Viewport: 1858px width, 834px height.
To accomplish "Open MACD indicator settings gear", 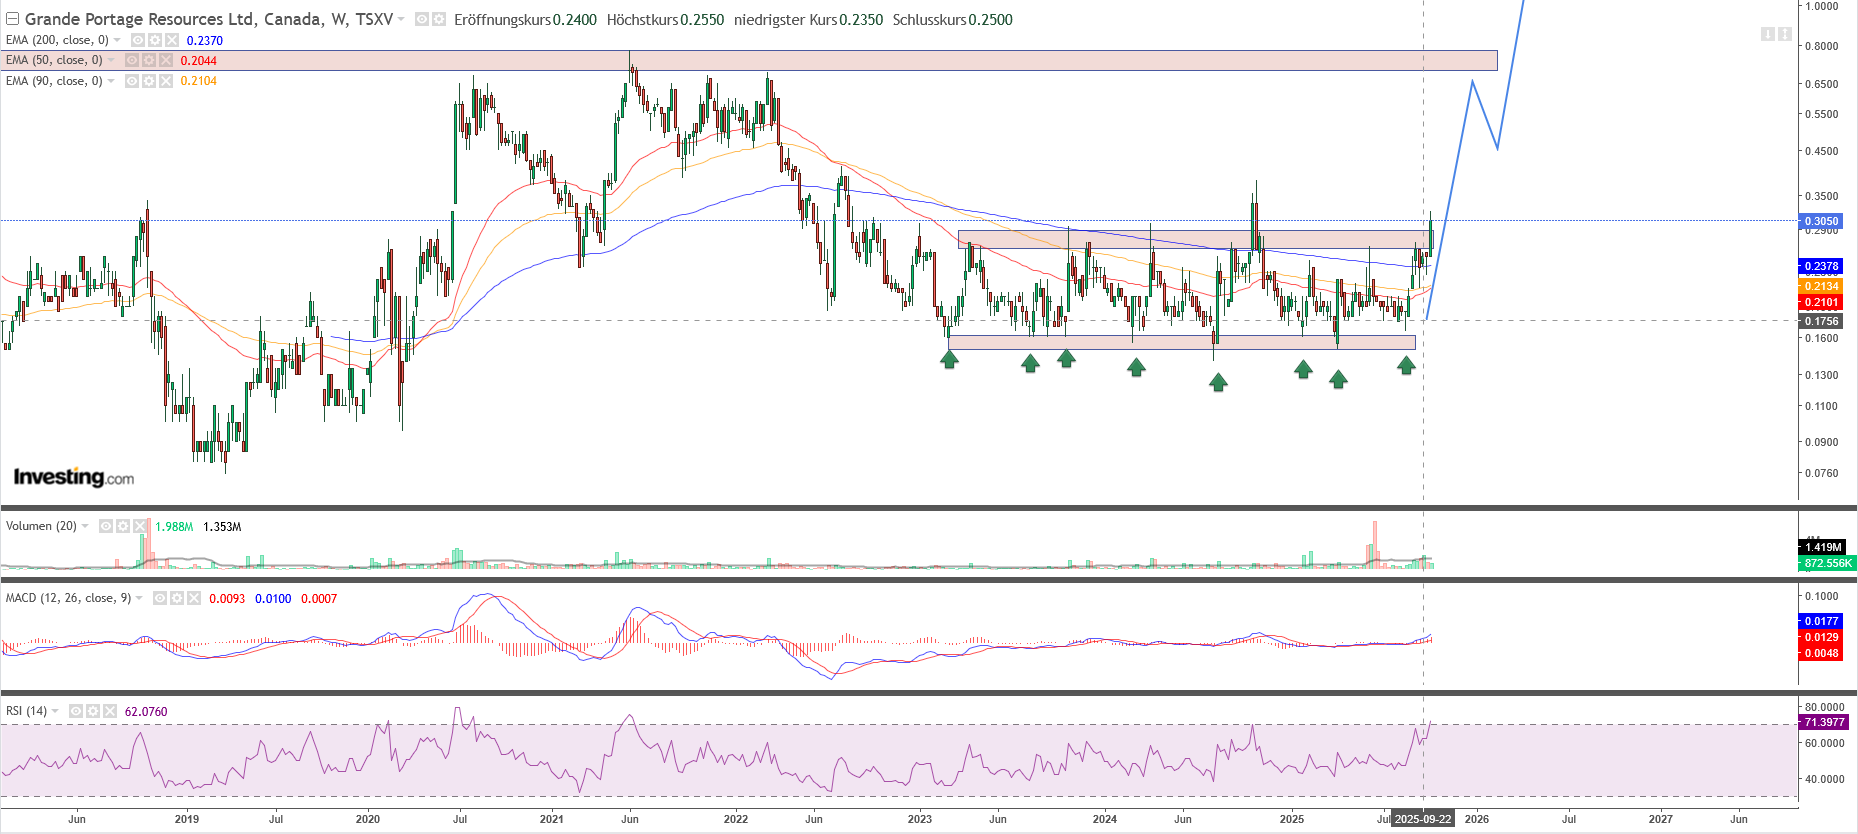I will coord(177,598).
